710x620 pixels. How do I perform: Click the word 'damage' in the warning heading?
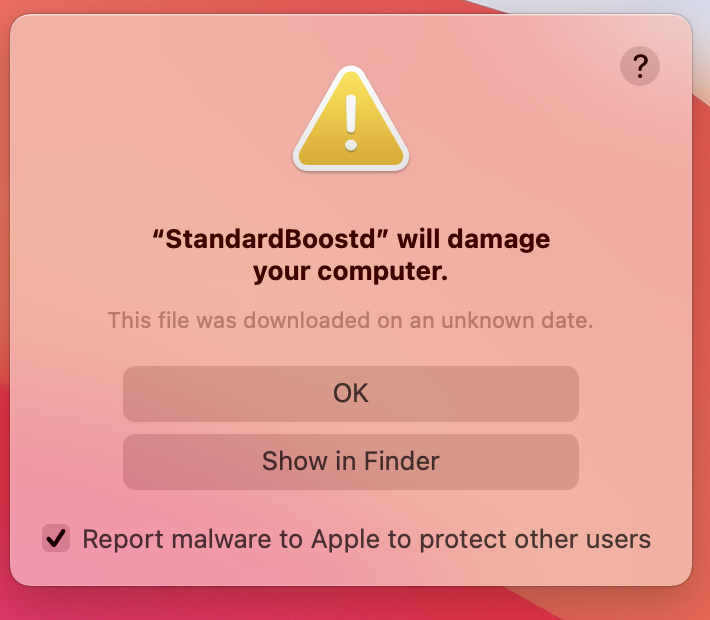coord(501,239)
